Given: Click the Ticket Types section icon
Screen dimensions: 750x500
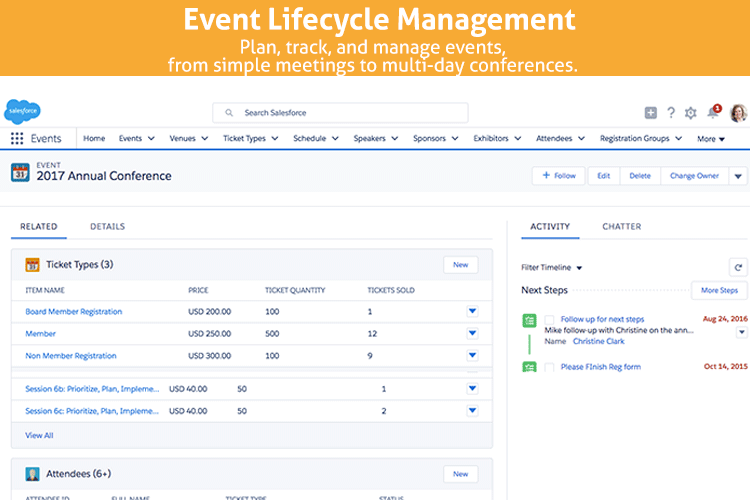Looking at the screenshot, I should coord(33,265).
